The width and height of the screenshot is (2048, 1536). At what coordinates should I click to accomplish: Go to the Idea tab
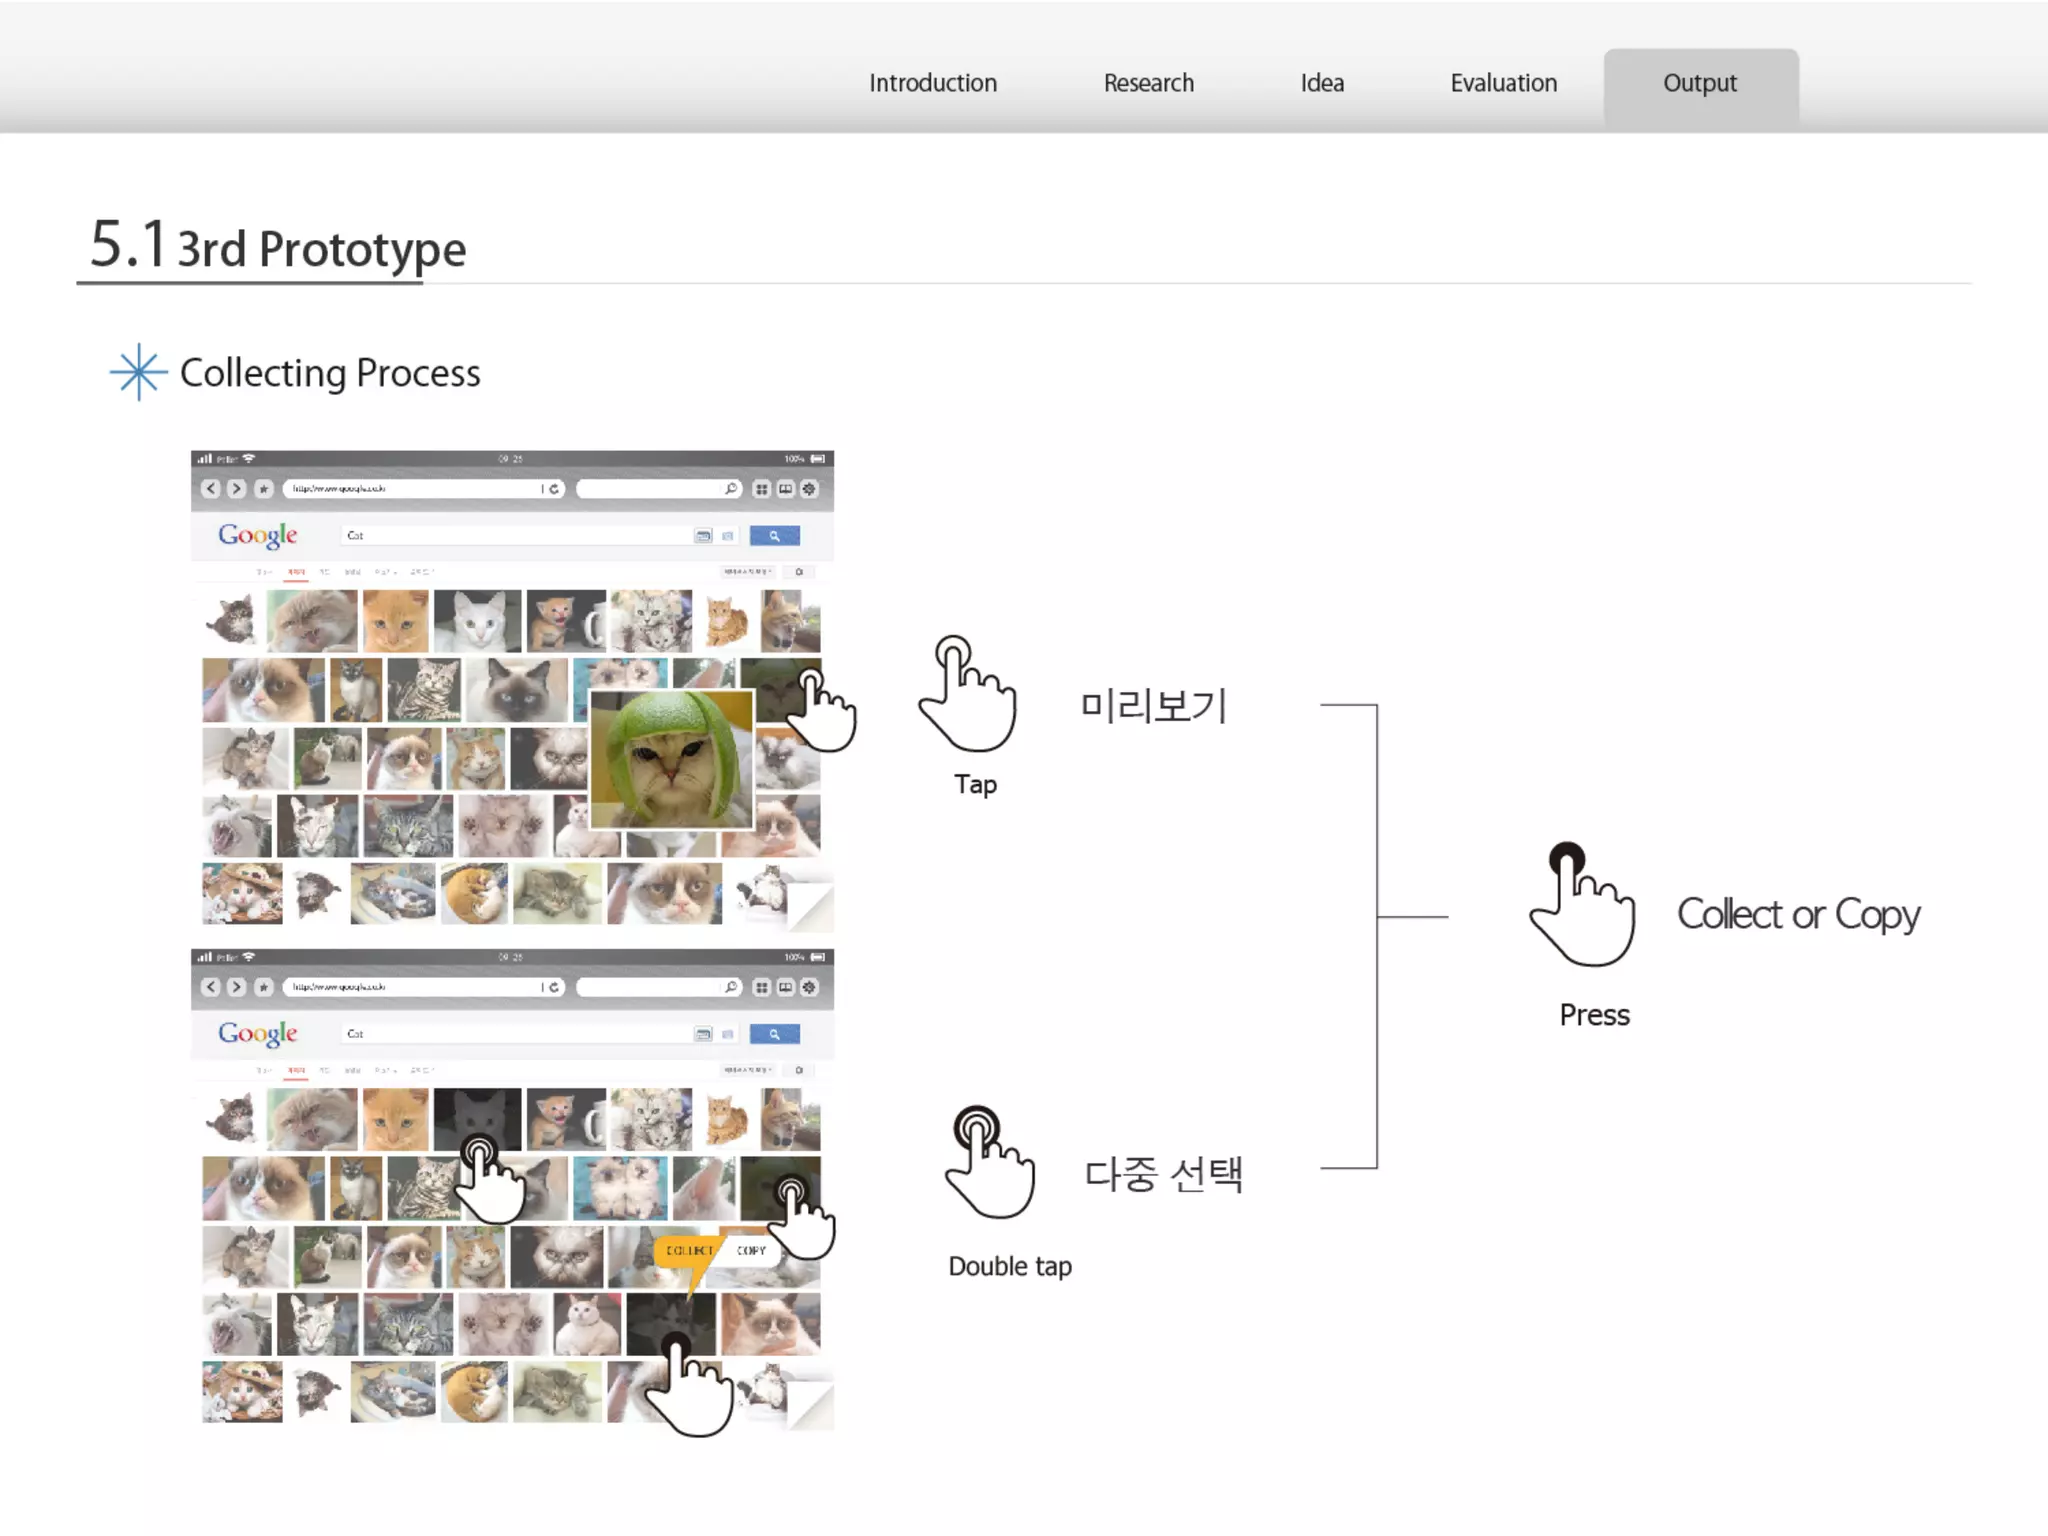[x=1321, y=83]
